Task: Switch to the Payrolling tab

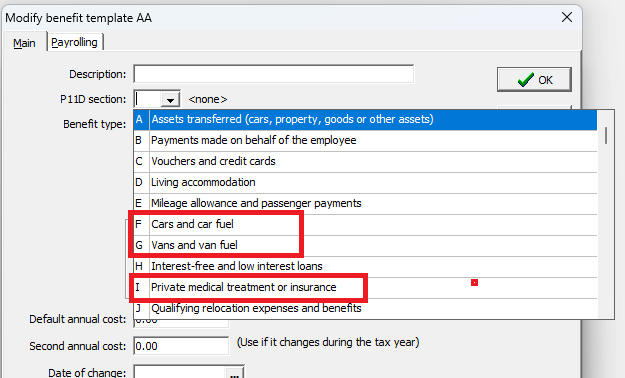Action: pyautogui.click(x=75, y=42)
